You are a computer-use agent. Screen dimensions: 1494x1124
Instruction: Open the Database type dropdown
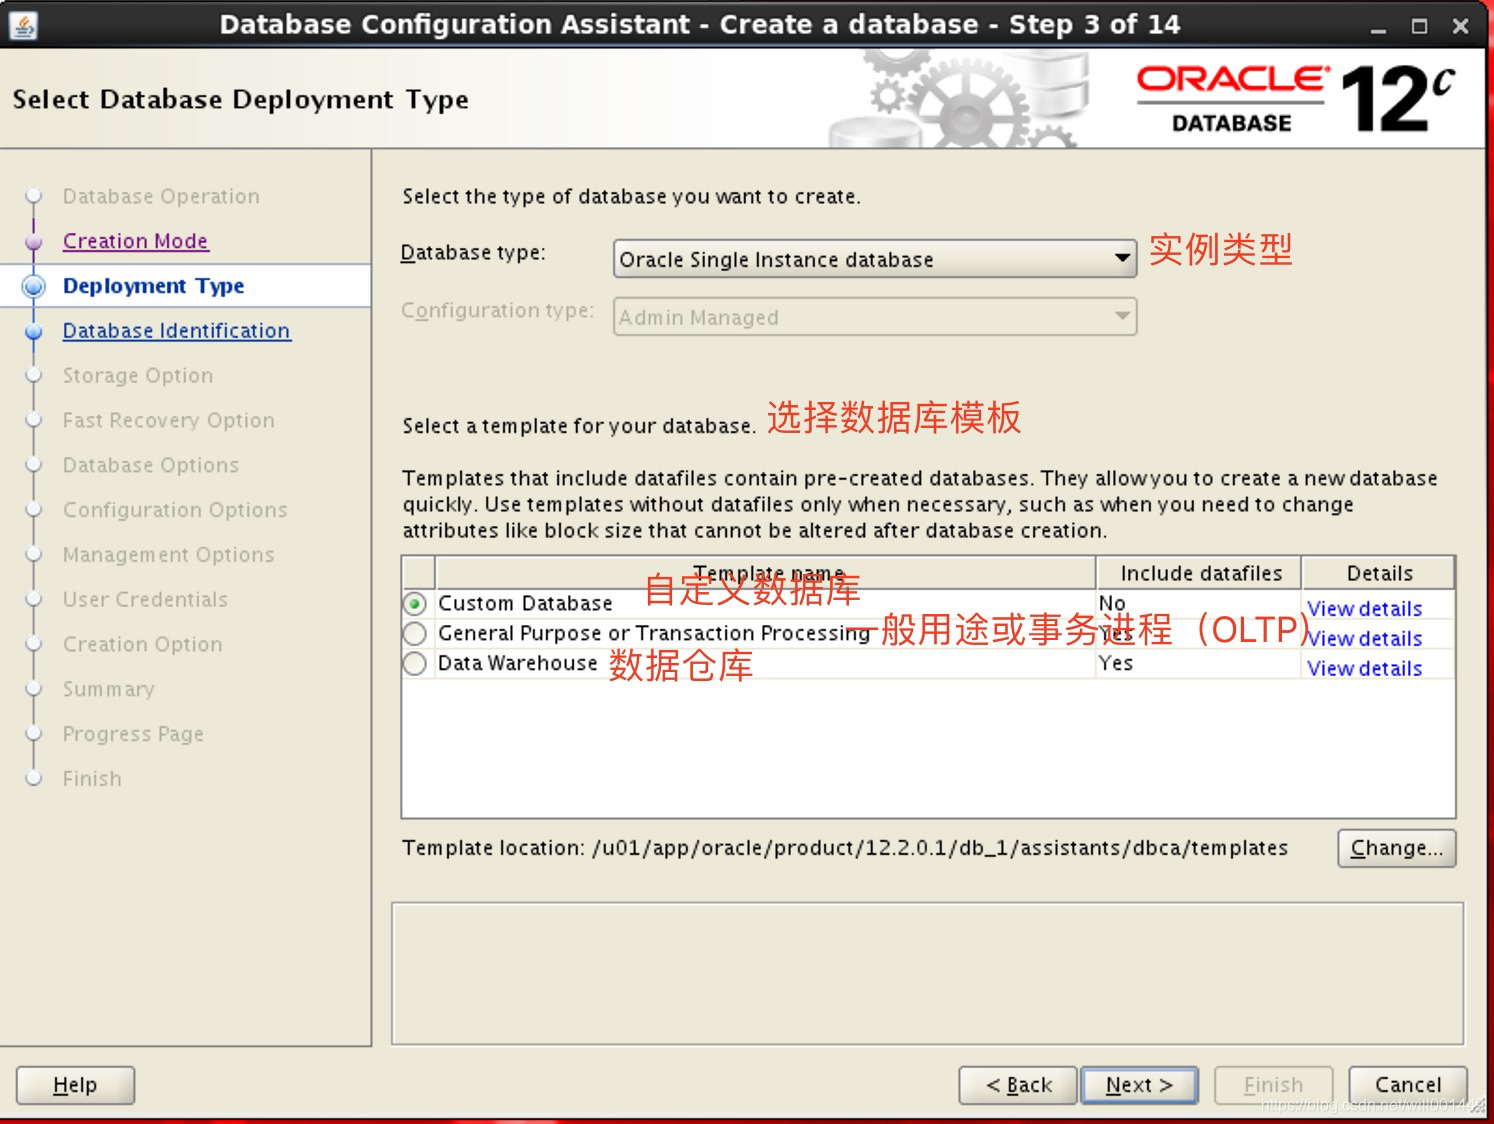[875, 259]
